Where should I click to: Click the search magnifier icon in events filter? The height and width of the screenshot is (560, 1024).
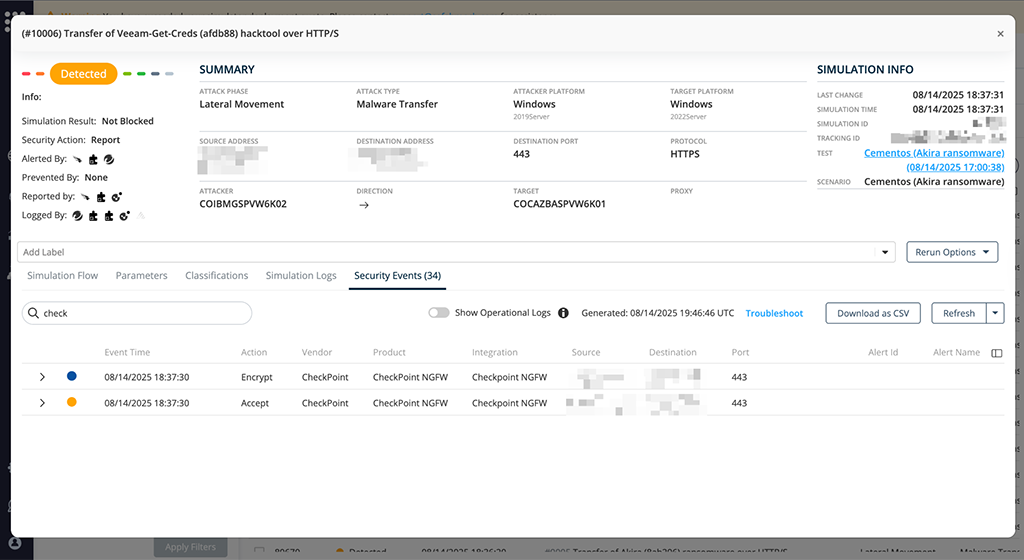pos(33,313)
